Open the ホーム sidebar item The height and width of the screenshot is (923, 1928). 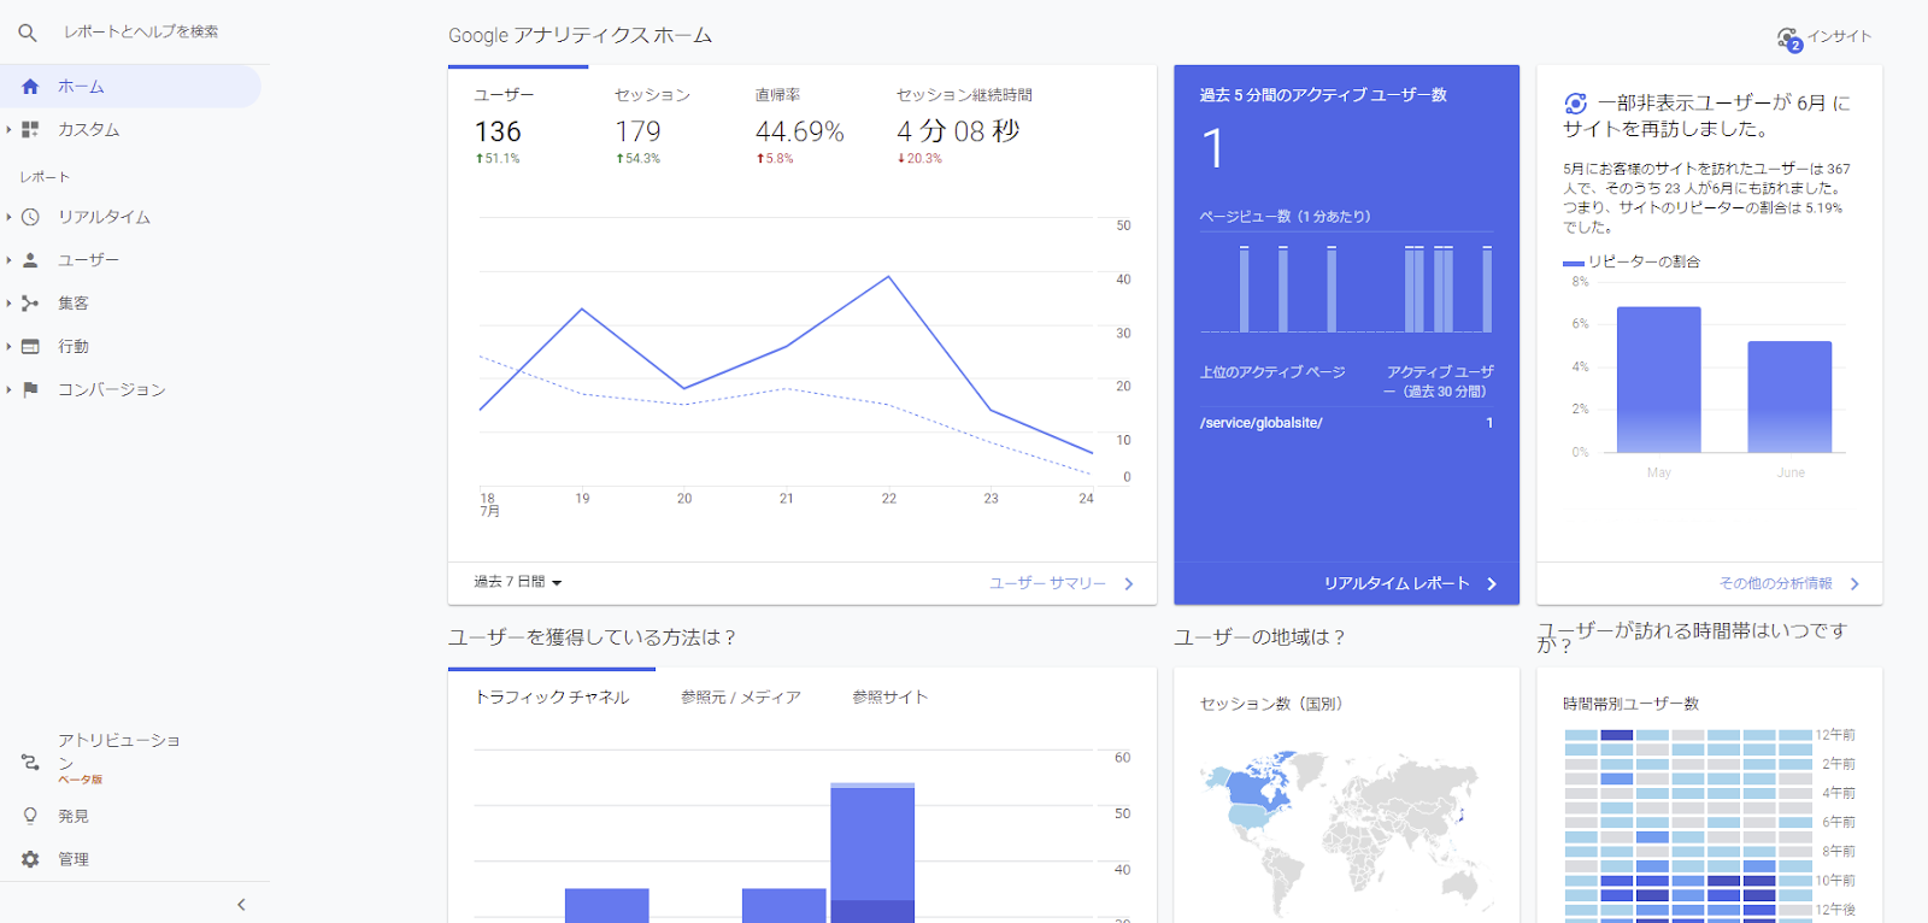130,87
